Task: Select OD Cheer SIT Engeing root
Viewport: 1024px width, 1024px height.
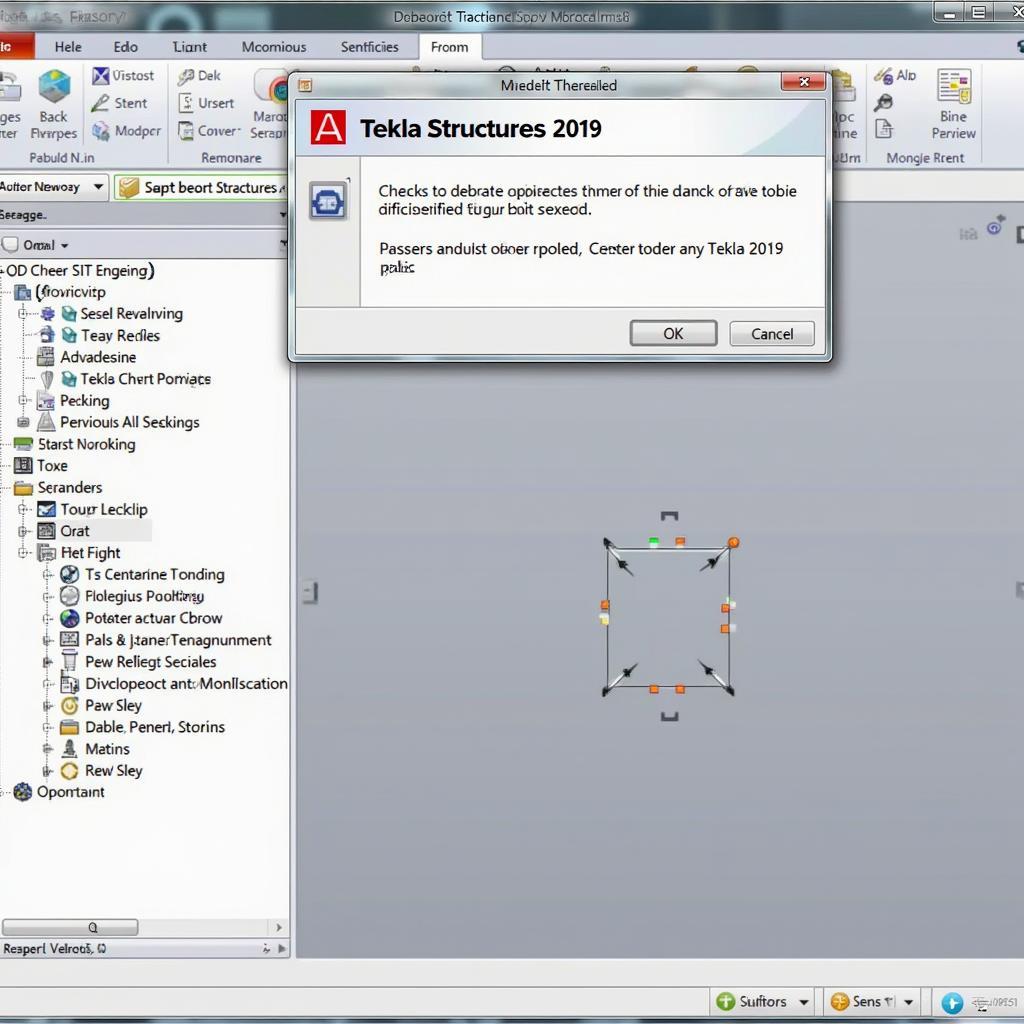Action: [x=80, y=271]
